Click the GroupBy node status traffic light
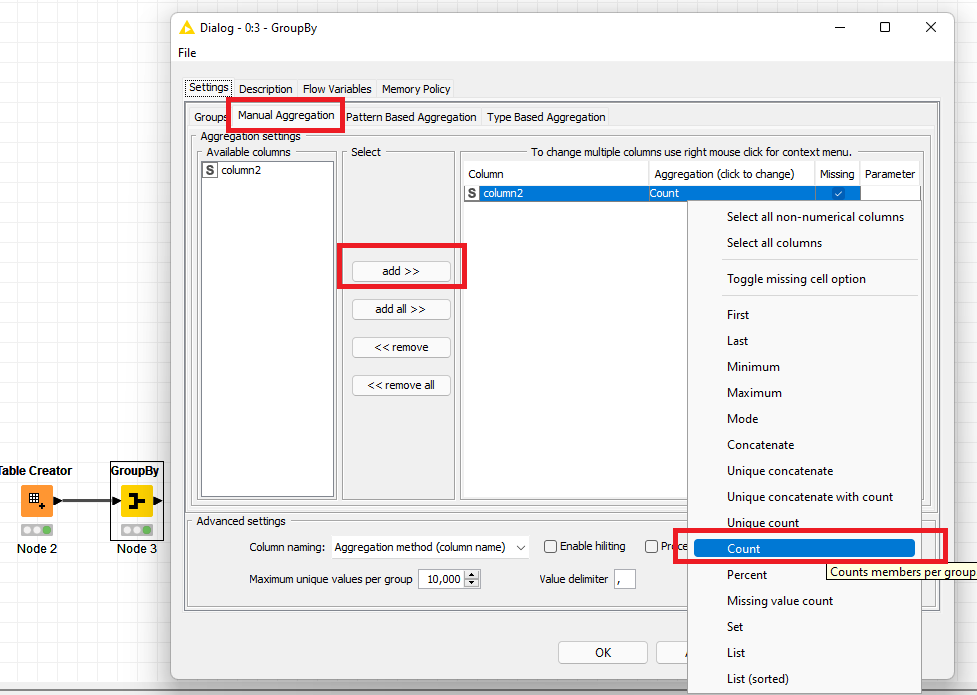The image size is (977, 695). 136,530
